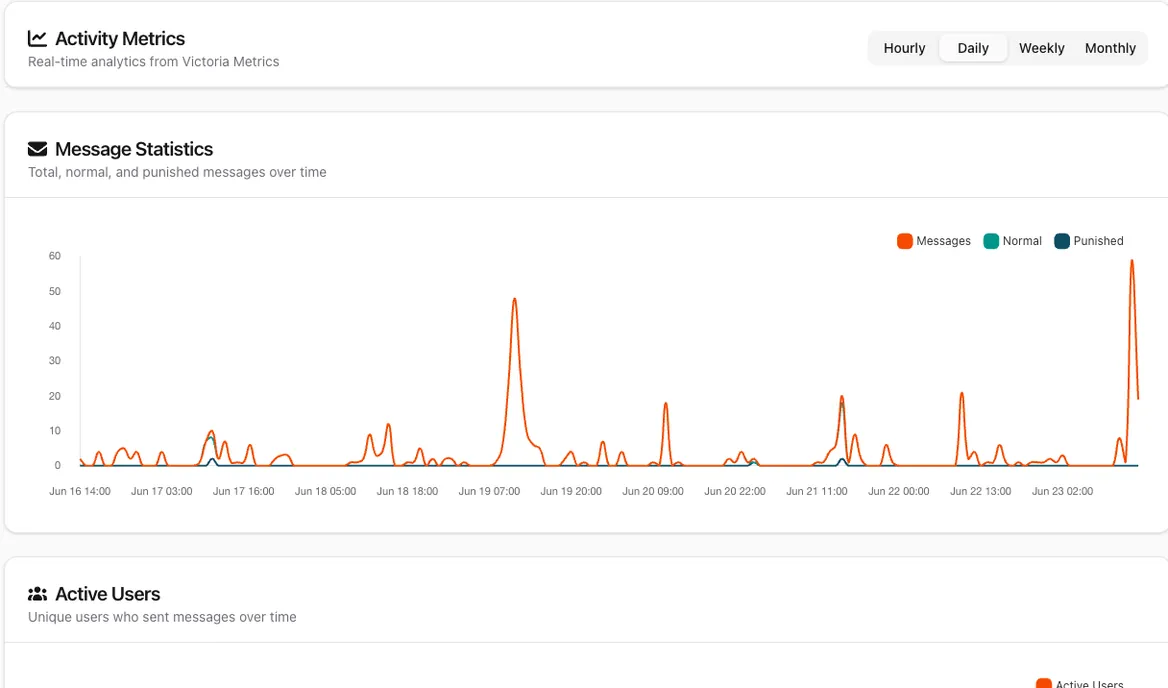Click the Jun 19 20:00 axis label
Image resolution: width=1168 pixels, height=688 pixels.
(x=571, y=491)
